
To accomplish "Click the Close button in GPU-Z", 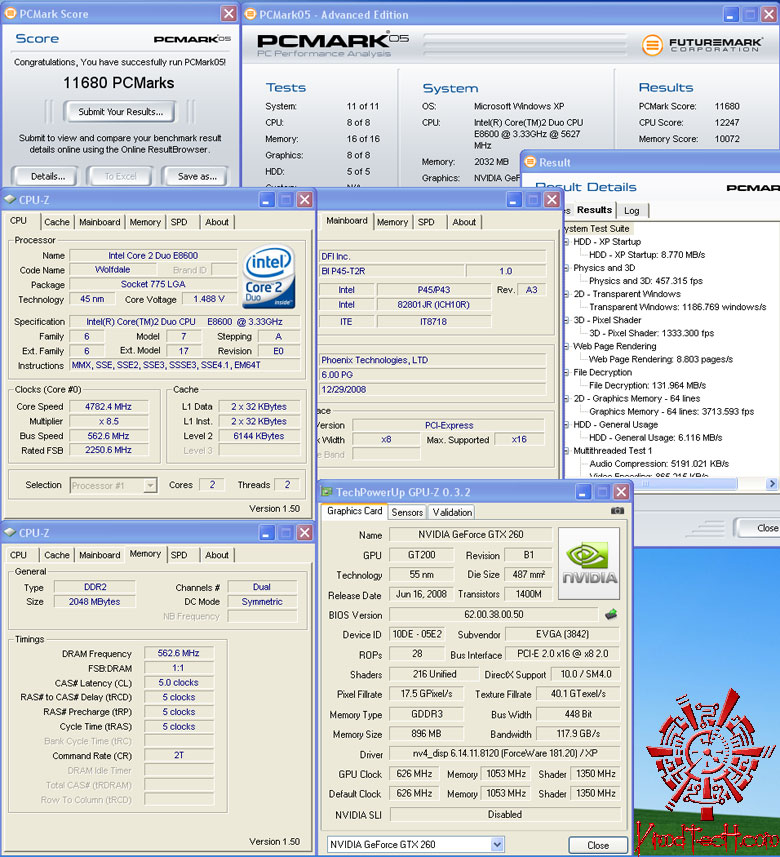I will tap(598, 845).
